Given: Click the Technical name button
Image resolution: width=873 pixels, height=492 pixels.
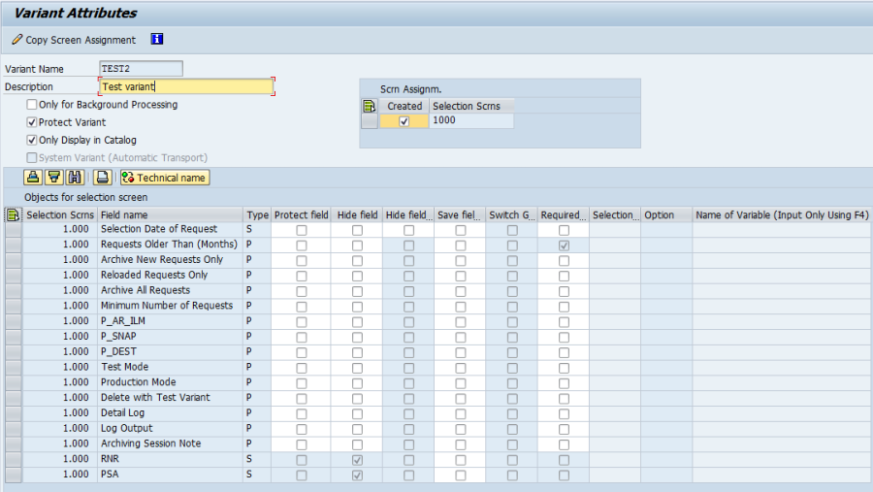Looking at the screenshot, I should 165,178.
